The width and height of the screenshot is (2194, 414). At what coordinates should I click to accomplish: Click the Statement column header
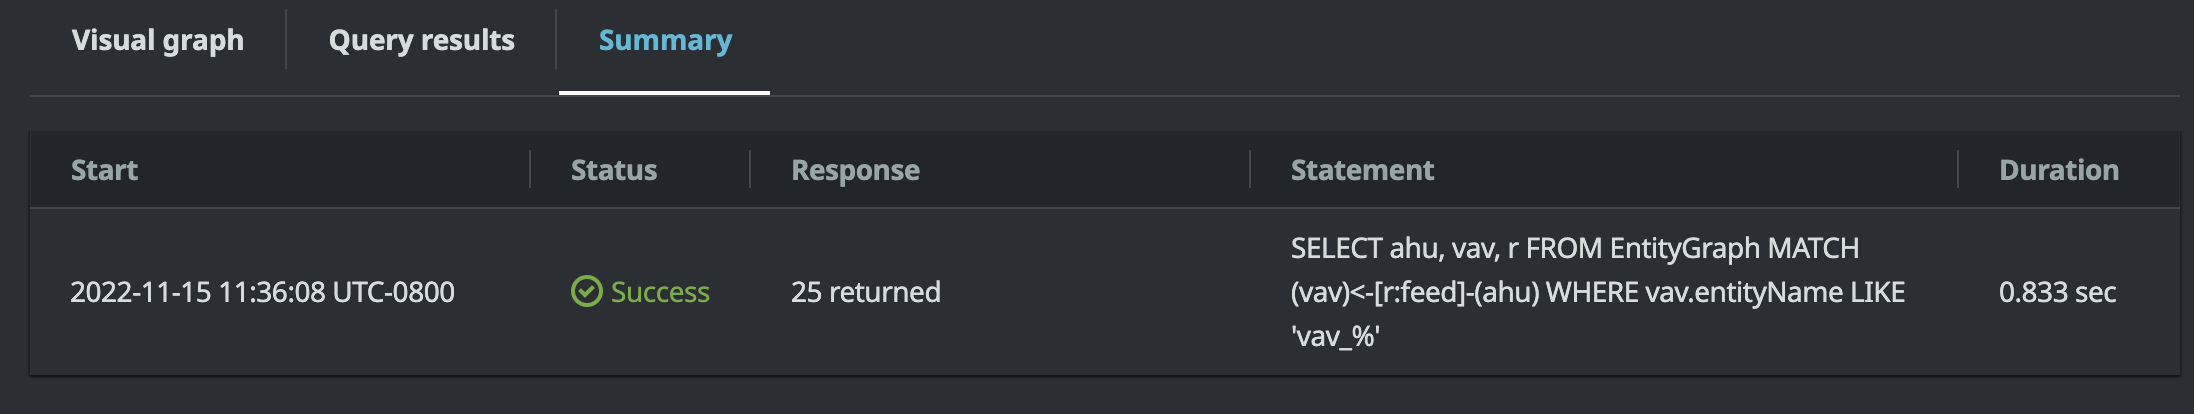click(x=1362, y=170)
